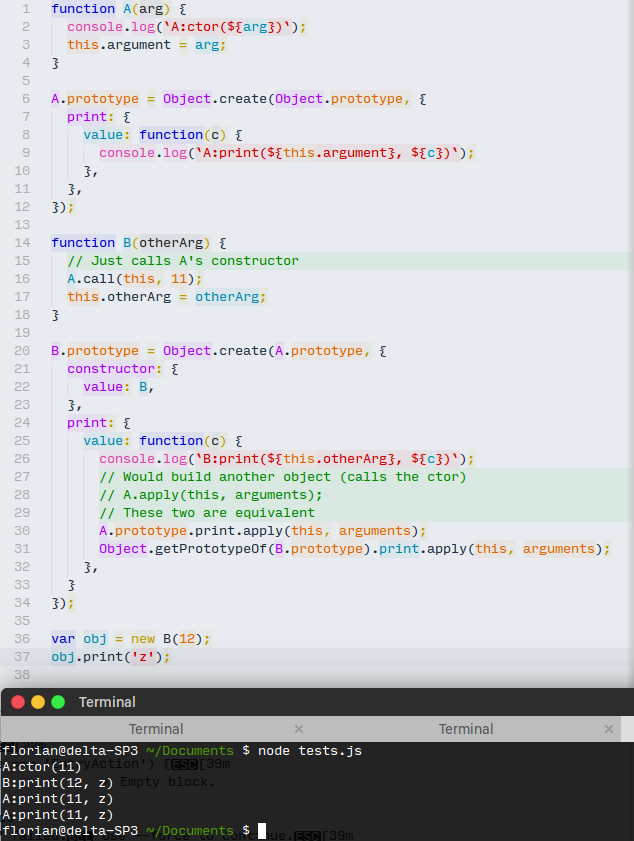The height and width of the screenshot is (841, 634).
Task: Click the 'function B(otherArg)' declaration
Action: (x=138, y=243)
